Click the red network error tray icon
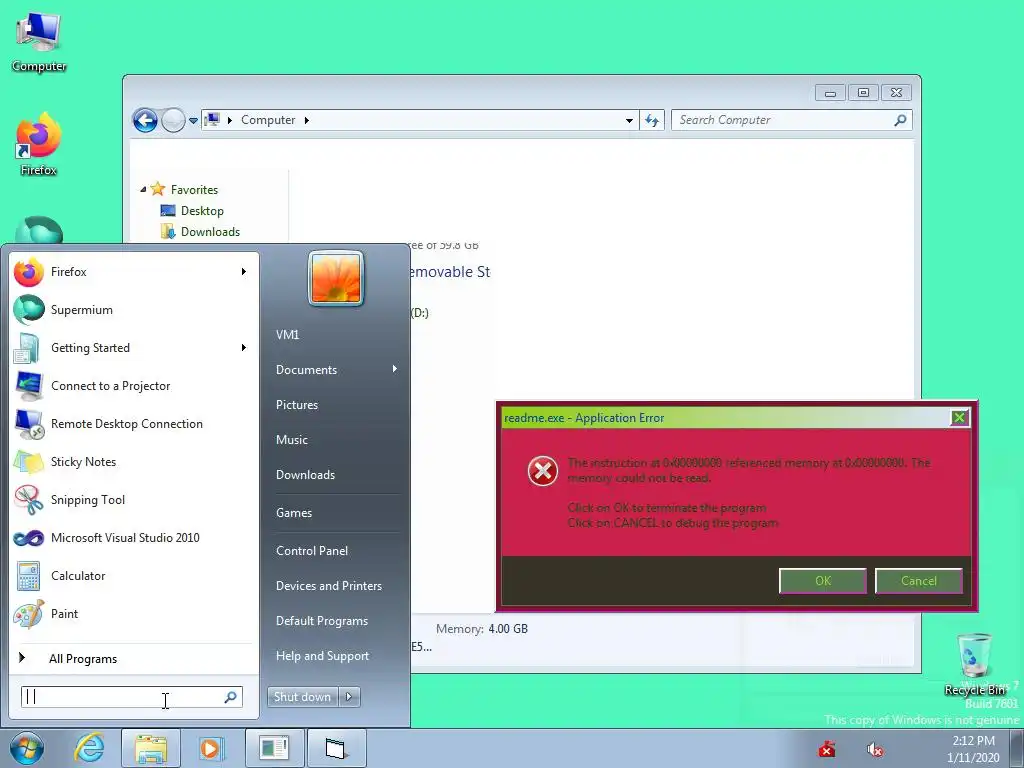The height and width of the screenshot is (768, 1024). click(827, 749)
